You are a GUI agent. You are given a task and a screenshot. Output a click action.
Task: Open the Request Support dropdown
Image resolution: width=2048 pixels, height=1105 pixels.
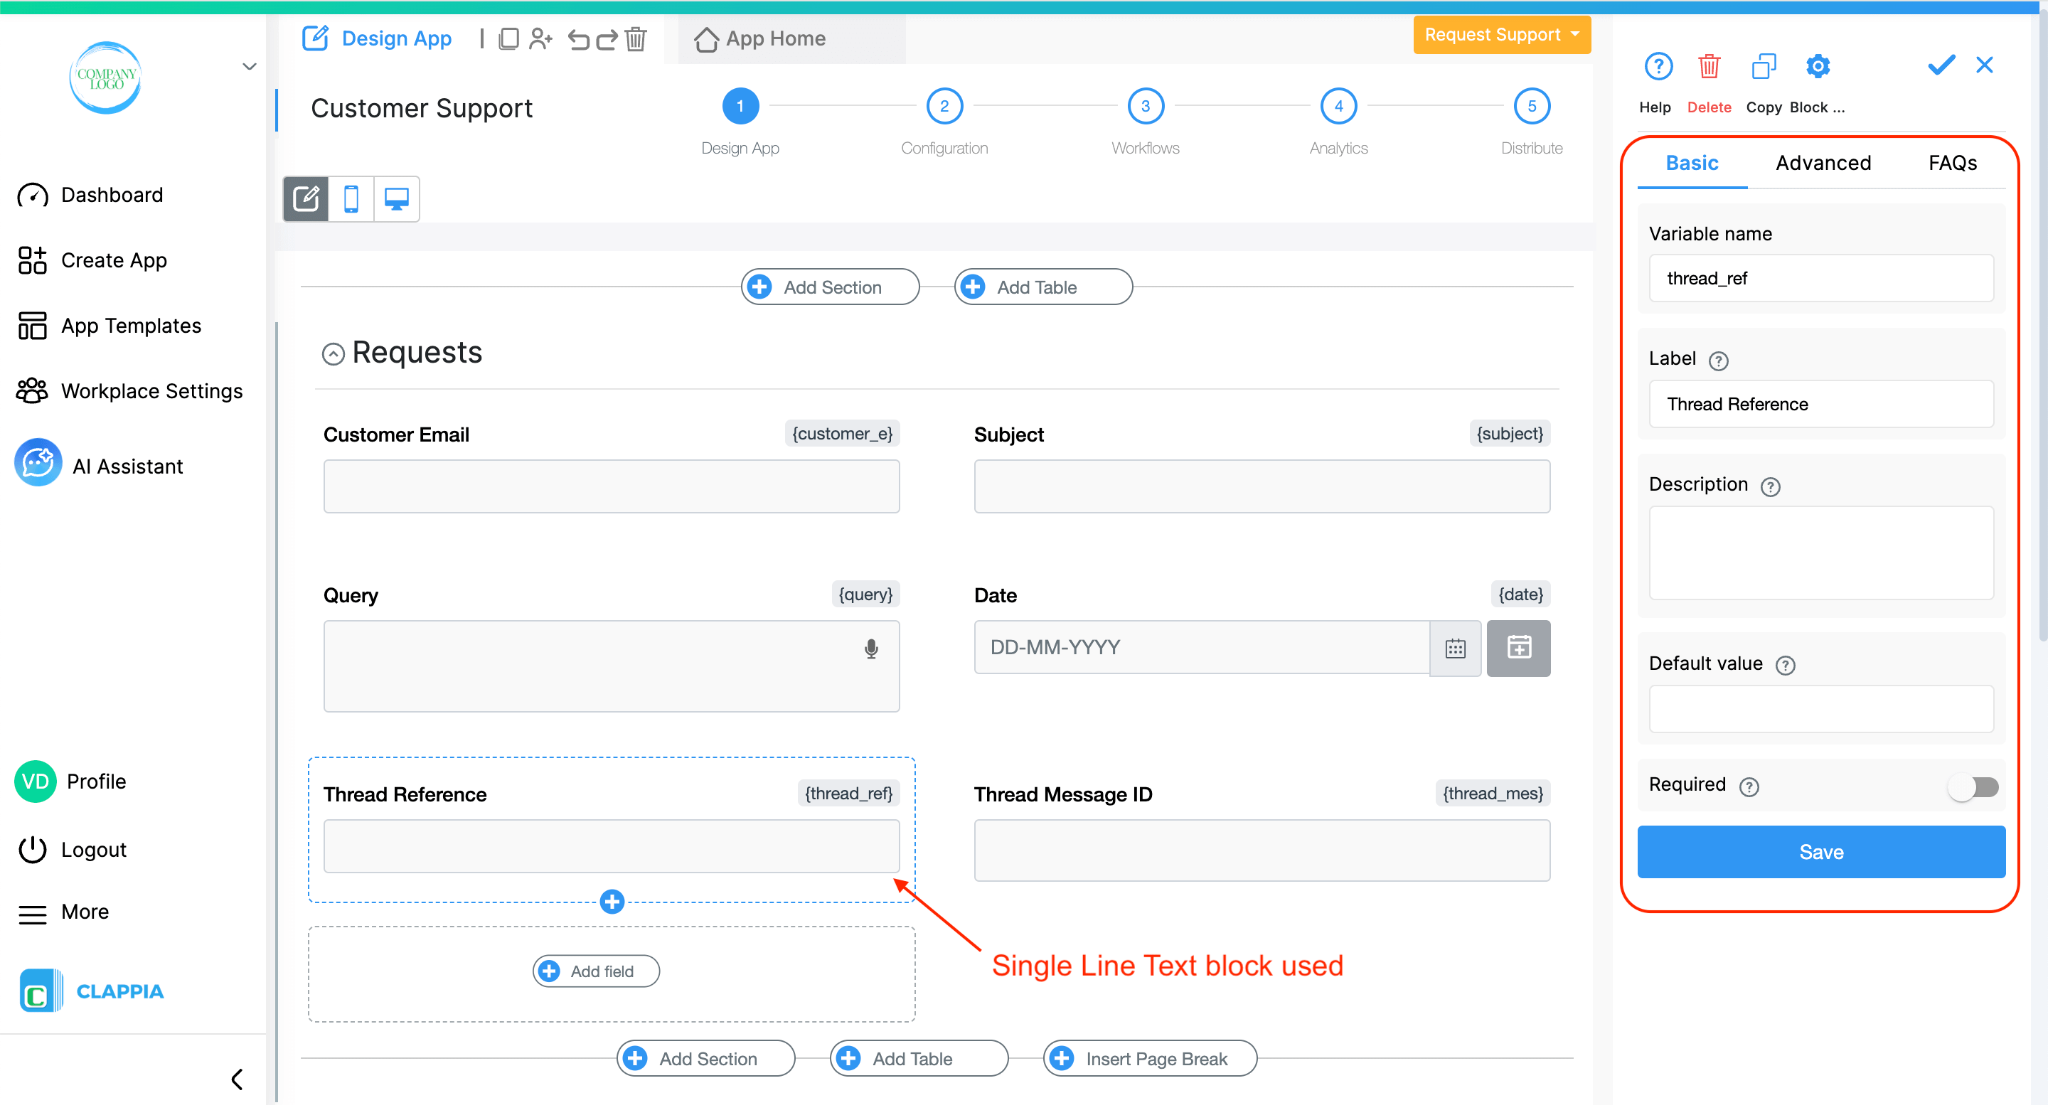click(1501, 35)
